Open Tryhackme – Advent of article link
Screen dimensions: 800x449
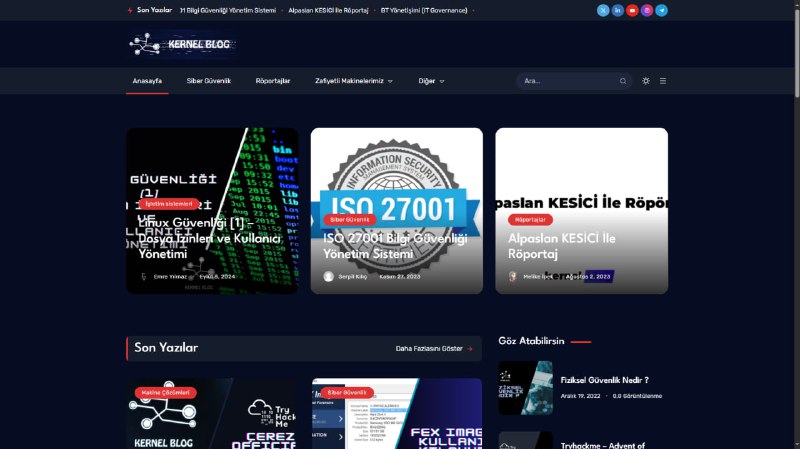click(x=603, y=445)
